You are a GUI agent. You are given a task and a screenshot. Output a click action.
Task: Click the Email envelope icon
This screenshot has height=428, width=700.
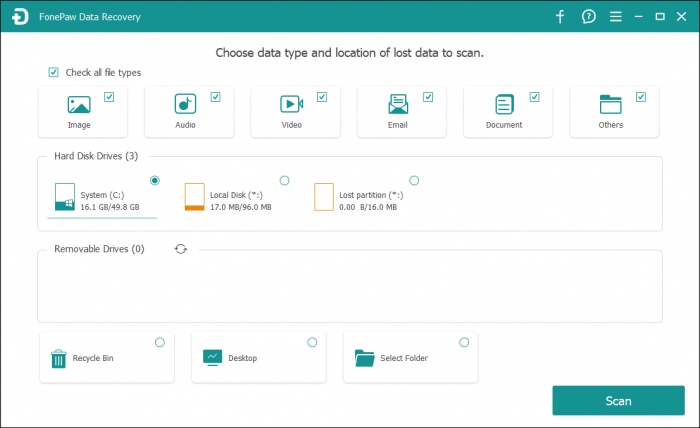(398, 104)
